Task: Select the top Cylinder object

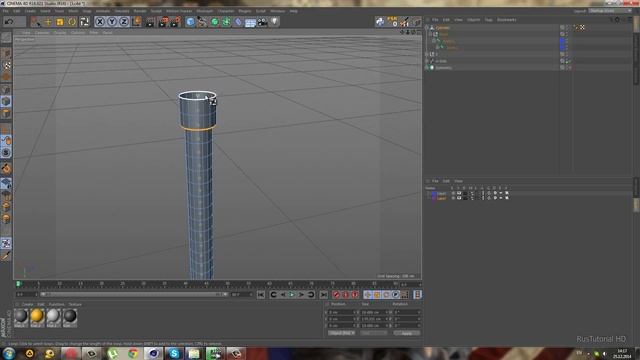Action: [442, 28]
